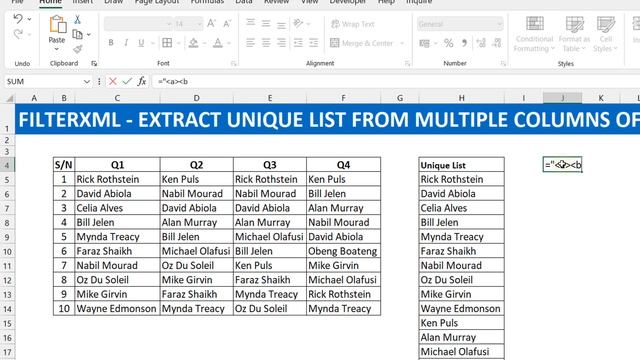640x360 pixels.
Task: Apply Comma Style
Action: [x=464, y=43]
